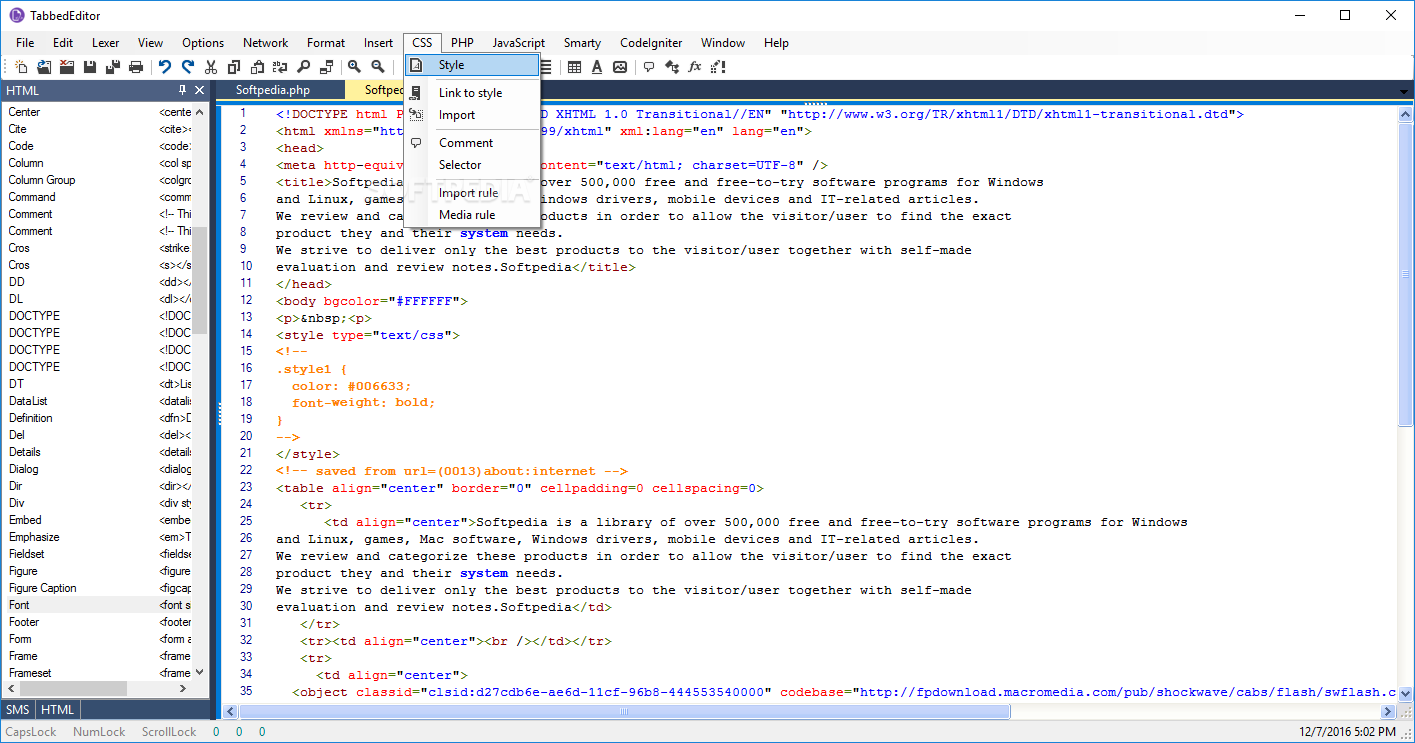Click the toolbar icon left of fx
The width and height of the screenshot is (1415, 743).
coord(672,67)
